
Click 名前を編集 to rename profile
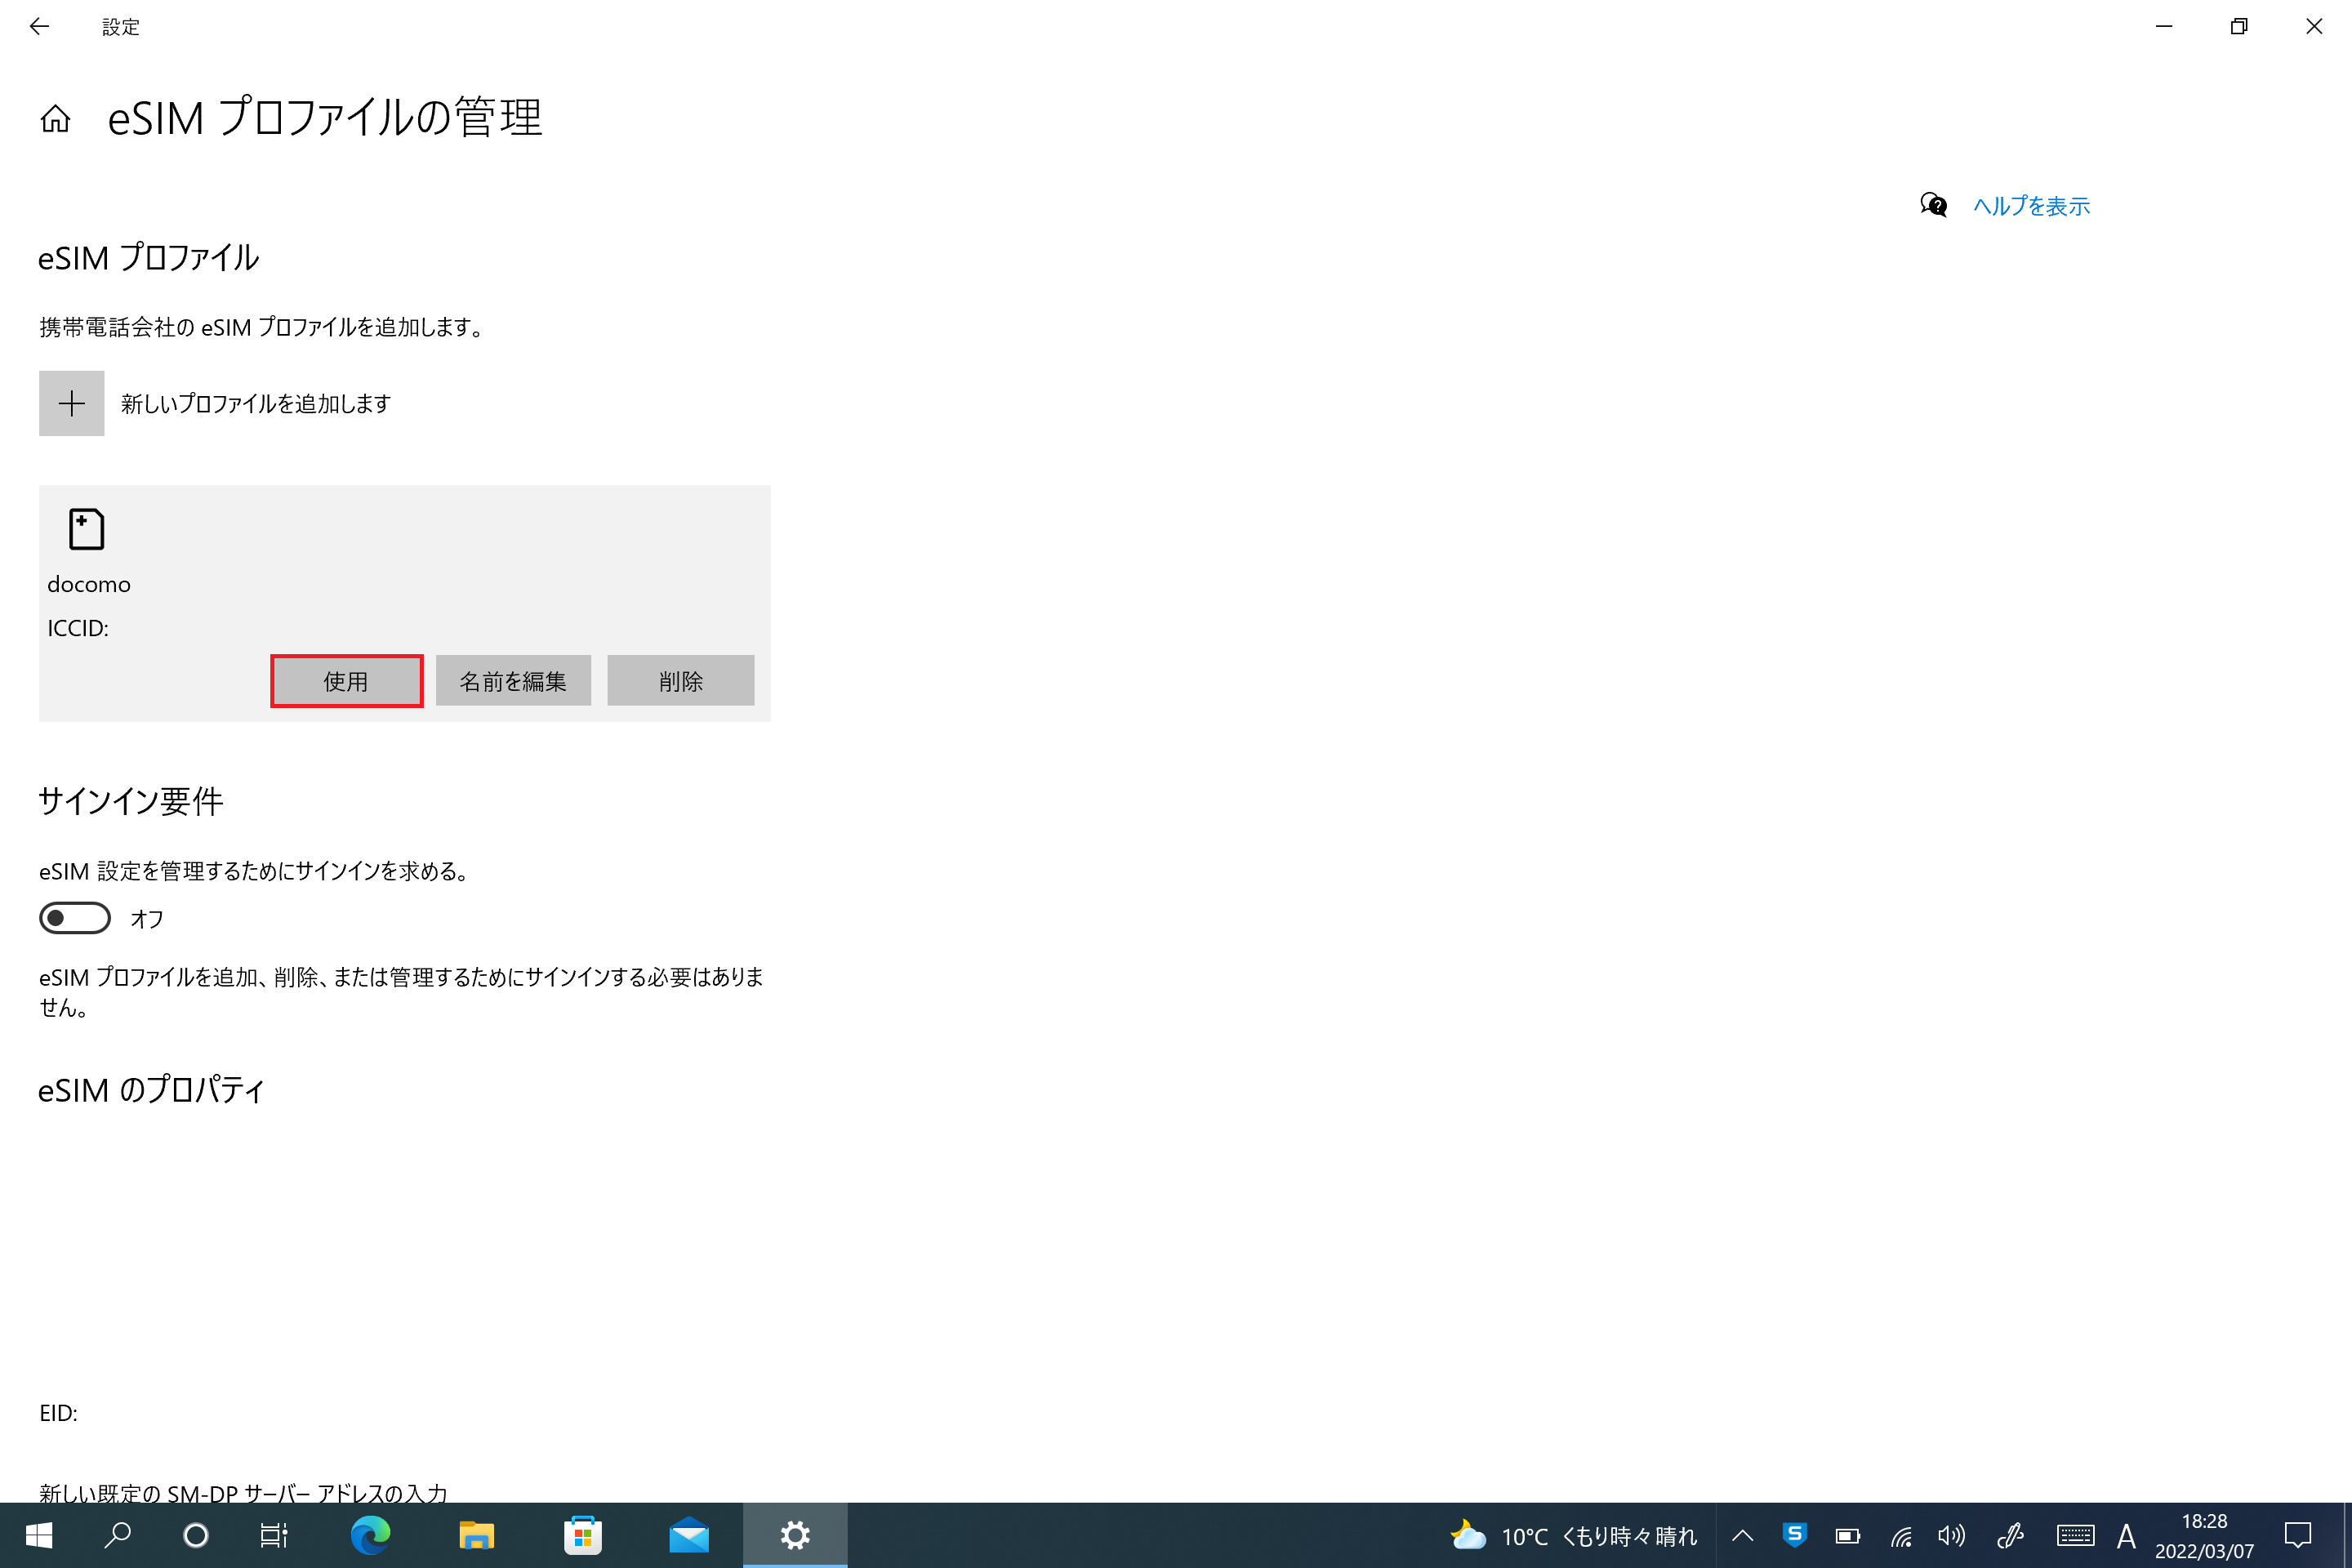click(513, 681)
